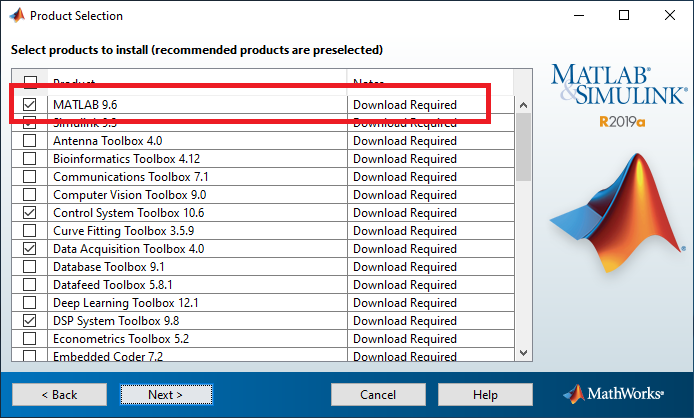Image resolution: width=694 pixels, height=418 pixels.
Task: Uncheck the MATLAB 9.6 checkbox
Action: 30,104
